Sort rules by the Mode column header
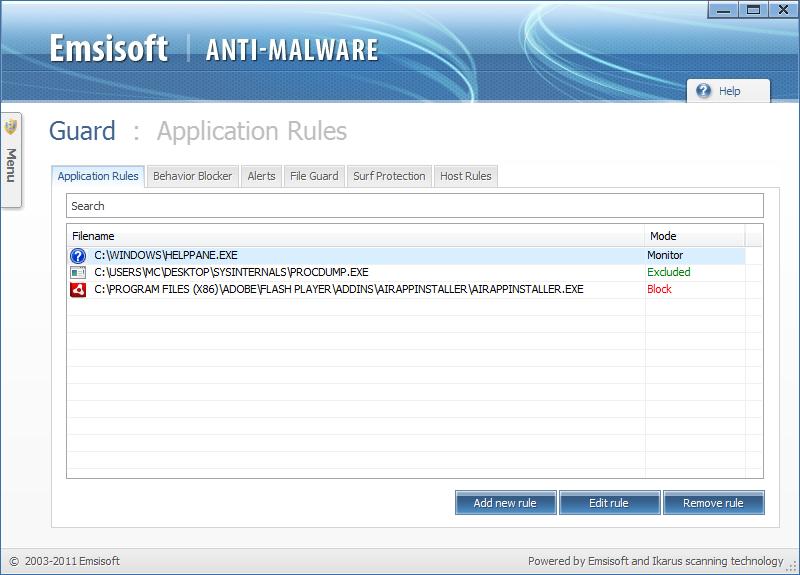 pyautogui.click(x=694, y=236)
